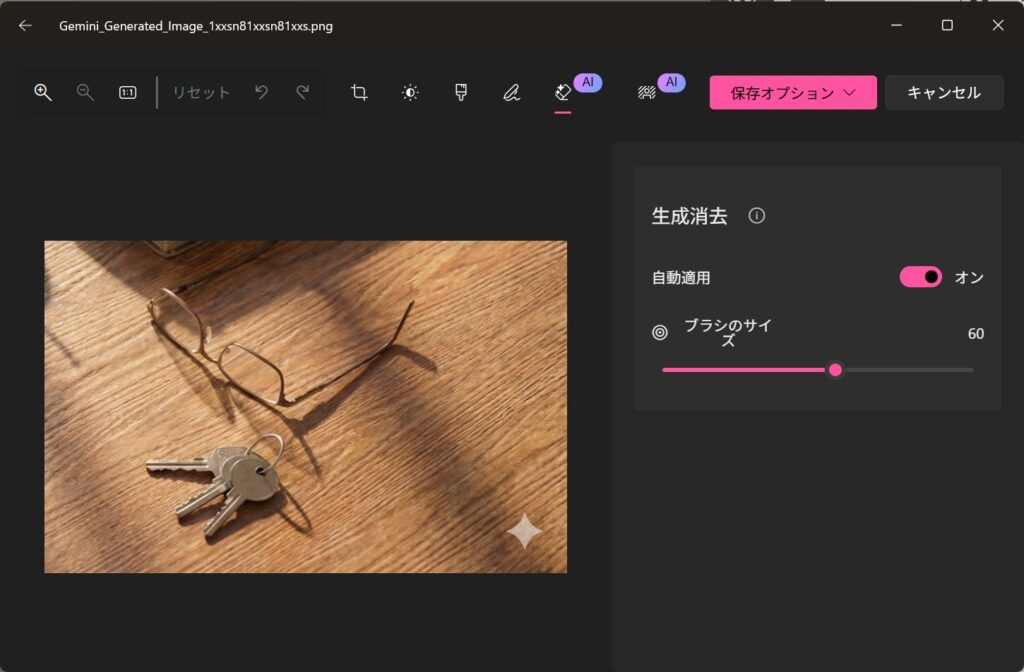
Task: Select the markup pen tool
Action: click(x=512, y=92)
